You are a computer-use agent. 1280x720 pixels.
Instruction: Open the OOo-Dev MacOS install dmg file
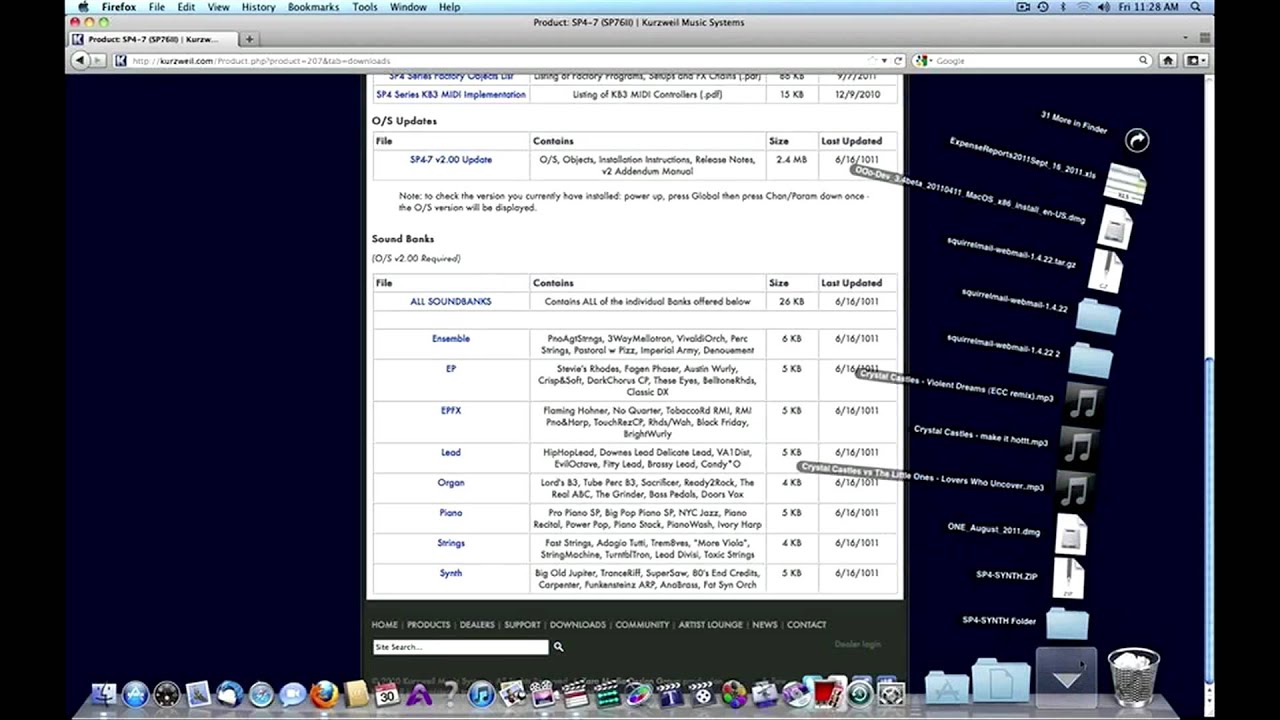[x=1114, y=227]
